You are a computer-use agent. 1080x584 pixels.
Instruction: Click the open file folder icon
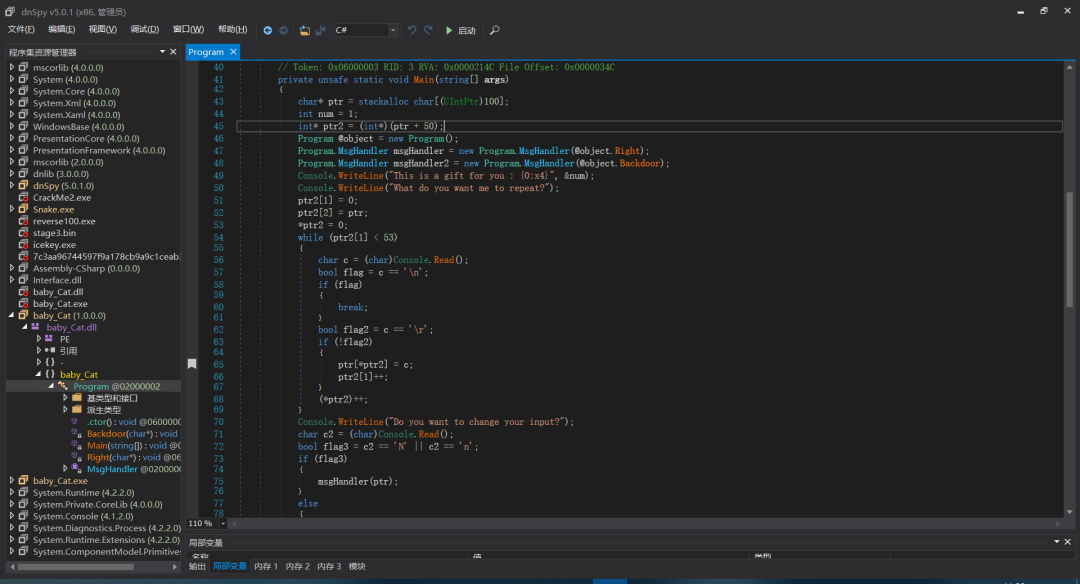(x=305, y=30)
